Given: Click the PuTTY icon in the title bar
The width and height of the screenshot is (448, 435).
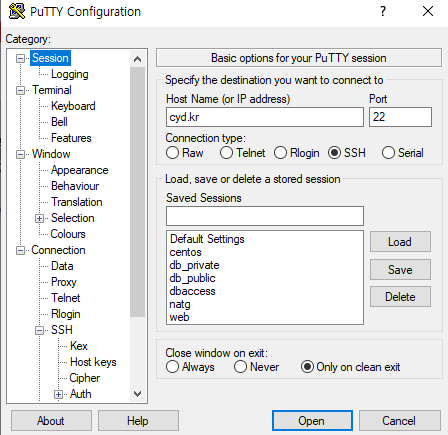Looking at the screenshot, I should click(x=17, y=11).
